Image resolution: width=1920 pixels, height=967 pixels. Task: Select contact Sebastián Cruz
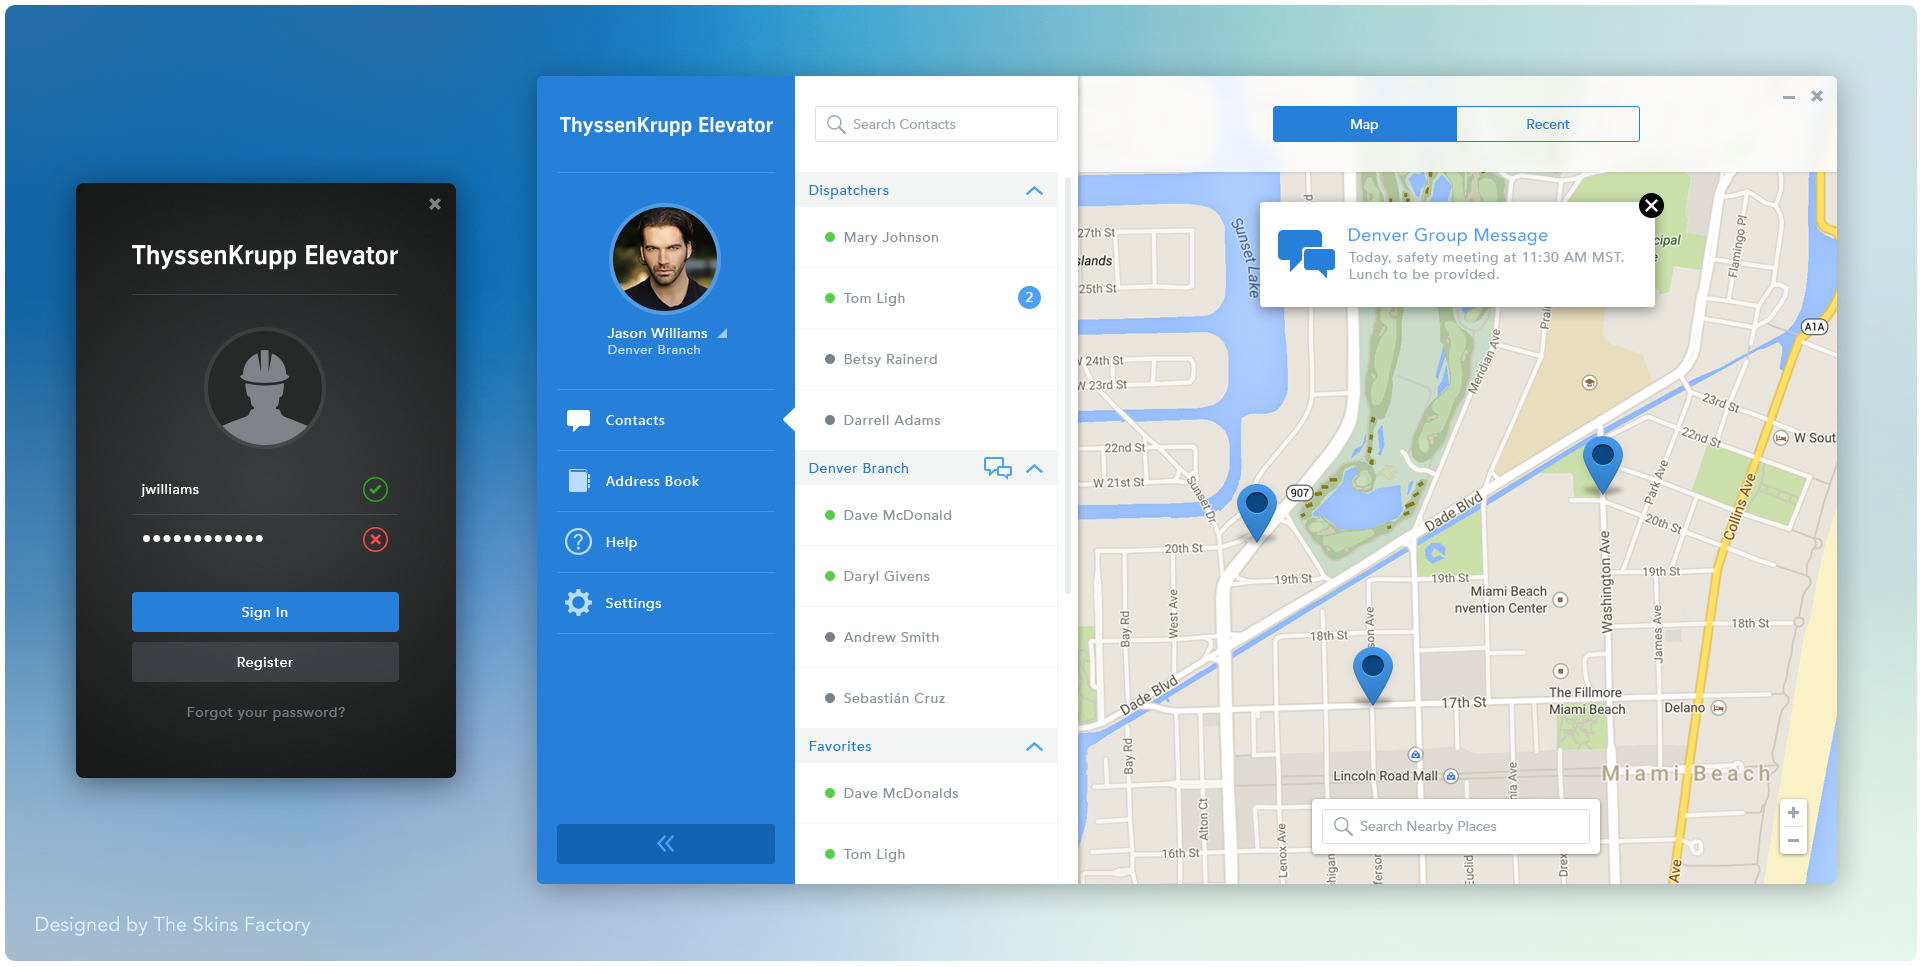(x=926, y=698)
